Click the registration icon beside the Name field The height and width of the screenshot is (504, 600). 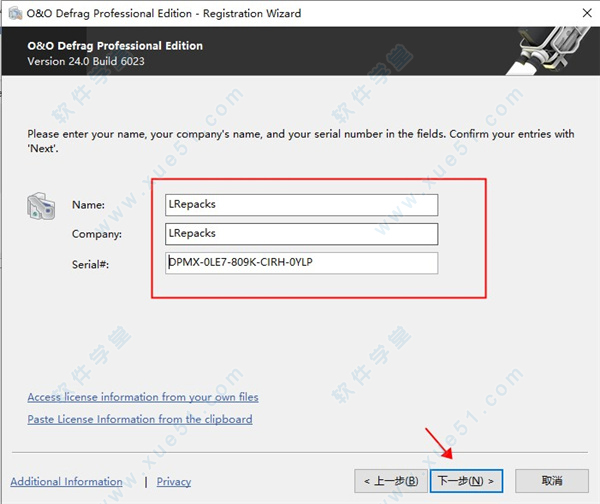41,206
